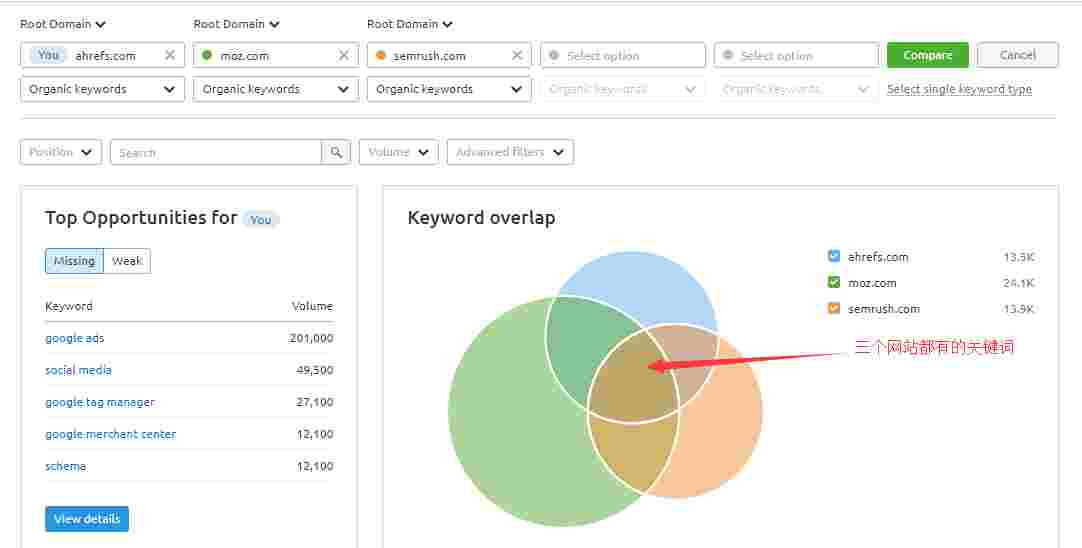Toggle moz.com legend checkbox

[x=834, y=283]
